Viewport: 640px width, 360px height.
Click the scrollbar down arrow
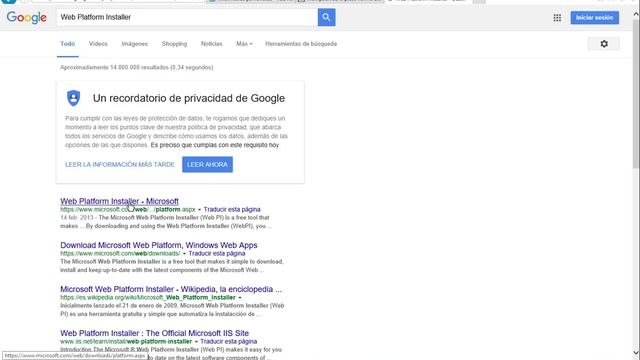pyautogui.click(x=636, y=353)
